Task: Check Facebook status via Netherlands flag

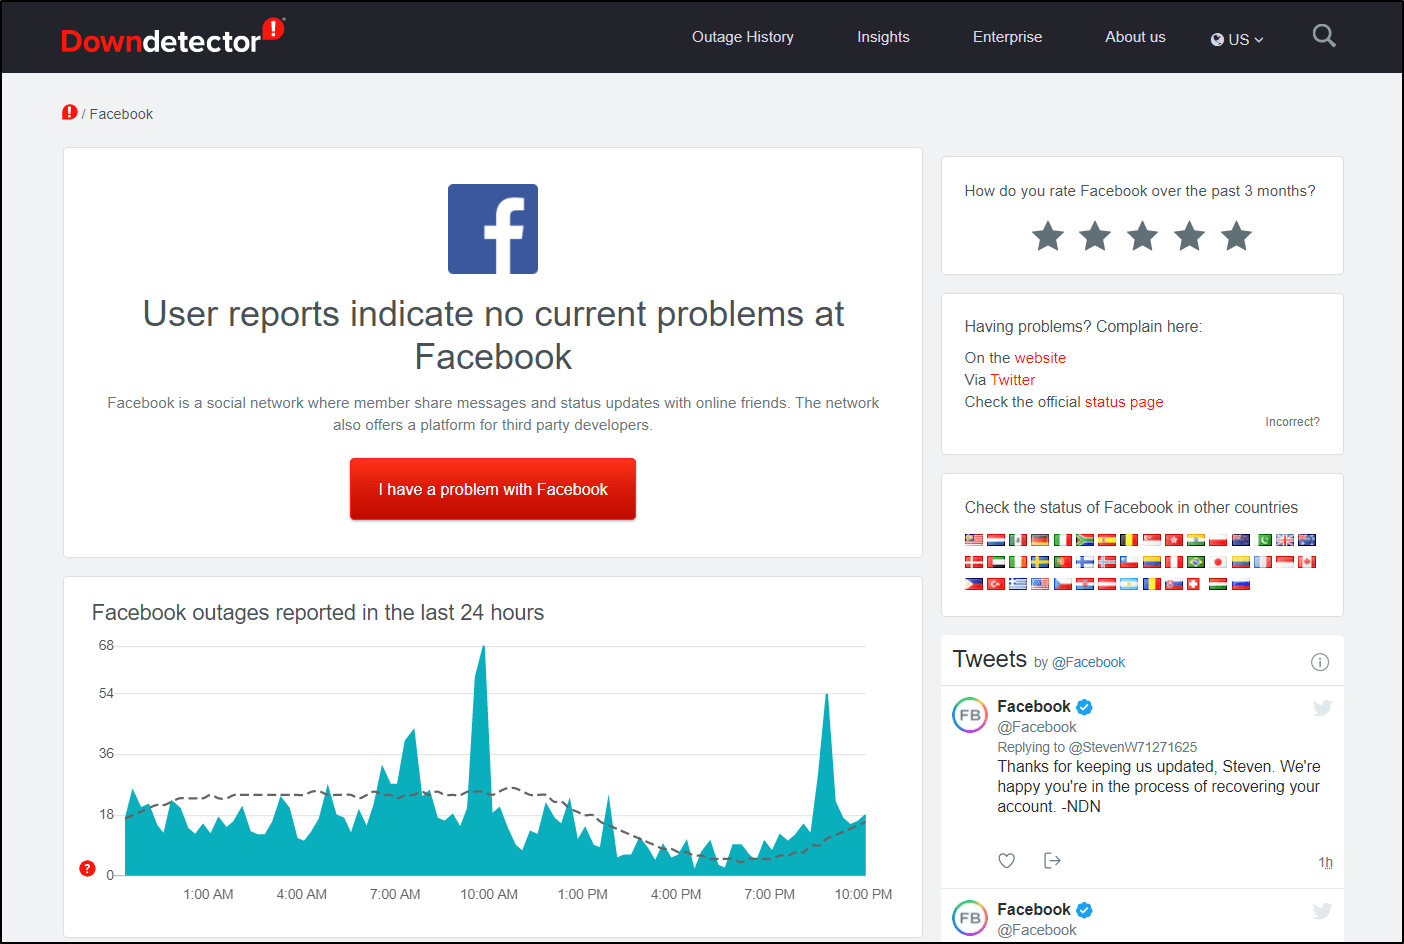Action: 996,540
